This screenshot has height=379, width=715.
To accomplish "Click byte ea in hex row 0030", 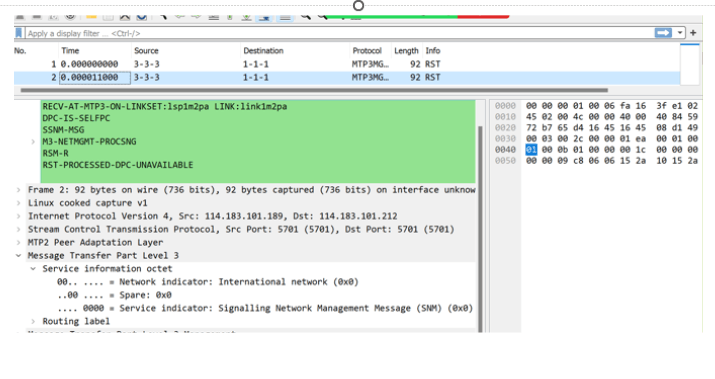I will (640, 139).
